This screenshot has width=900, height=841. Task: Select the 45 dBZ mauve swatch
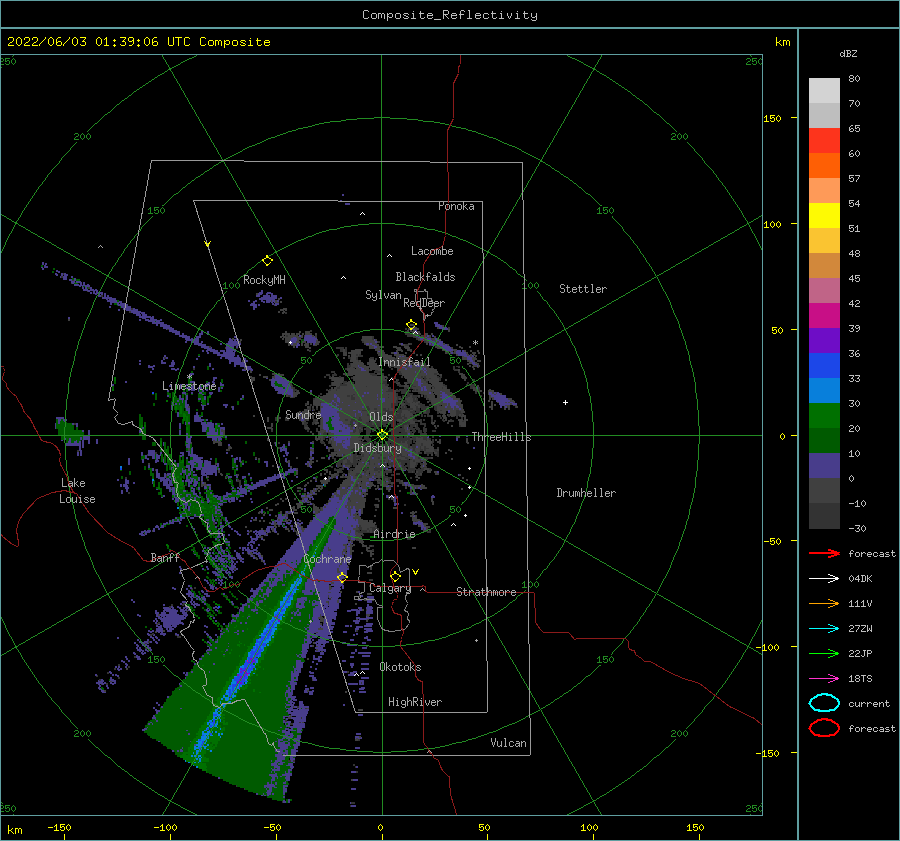point(824,290)
